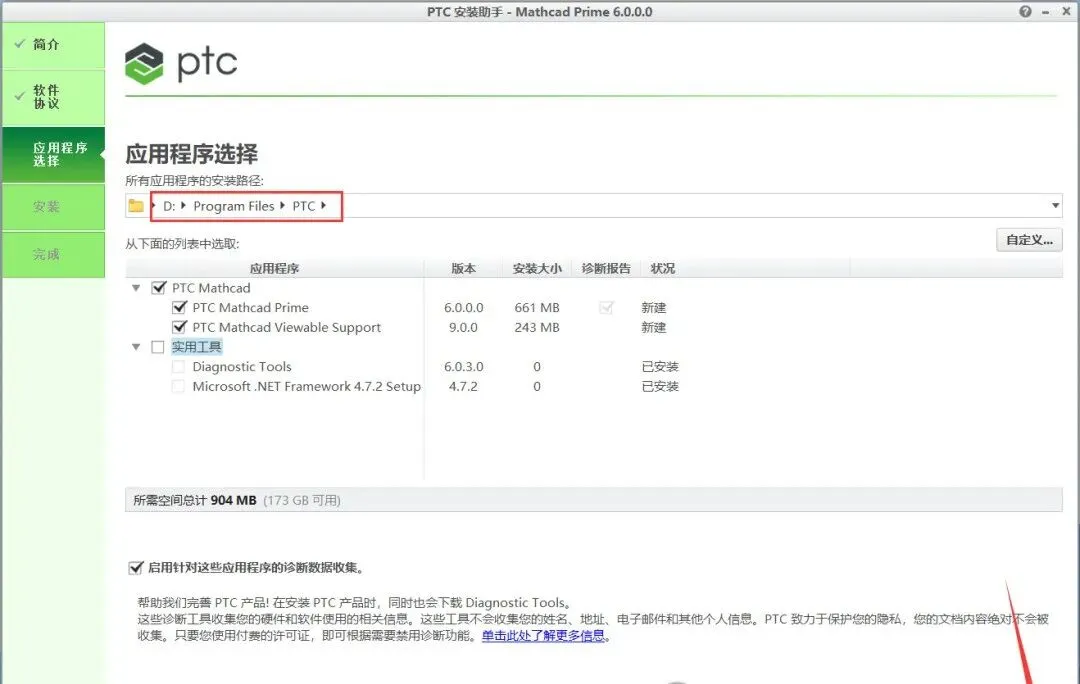
Task: Click the 安装大小 column header
Action: click(x=537, y=269)
